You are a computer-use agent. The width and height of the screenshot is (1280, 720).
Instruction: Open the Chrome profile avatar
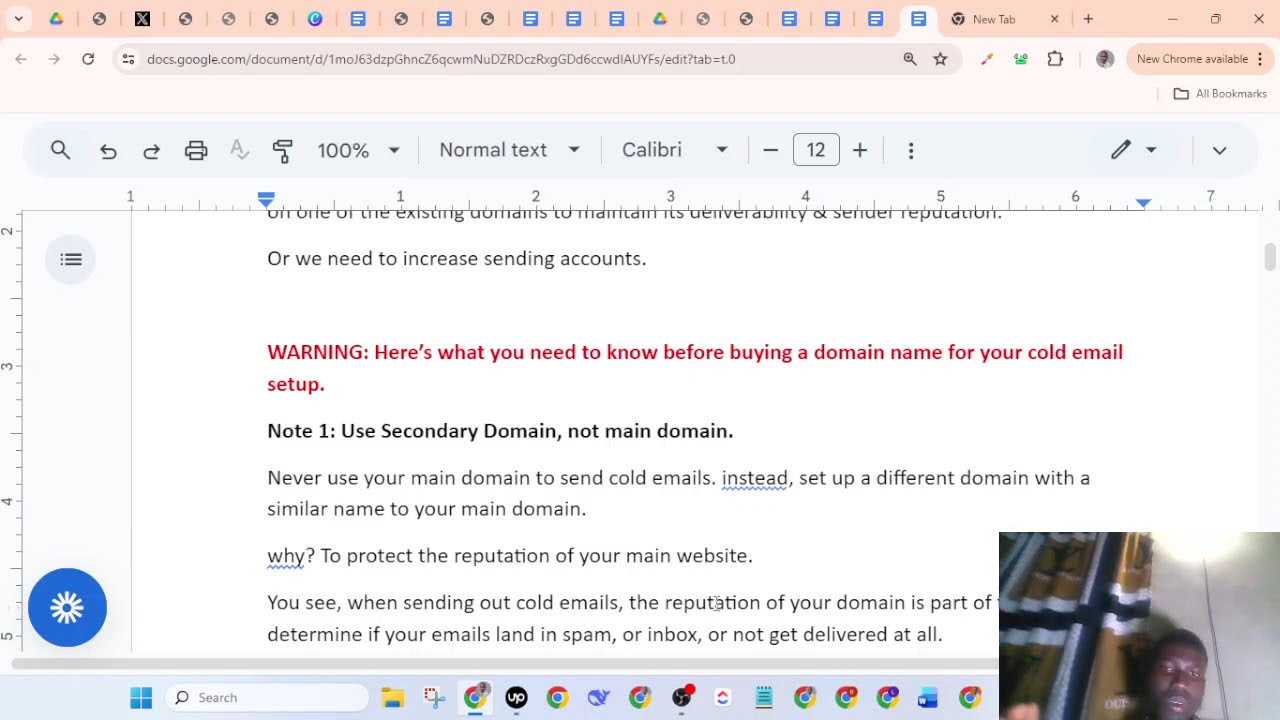pyautogui.click(x=1105, y=59)
